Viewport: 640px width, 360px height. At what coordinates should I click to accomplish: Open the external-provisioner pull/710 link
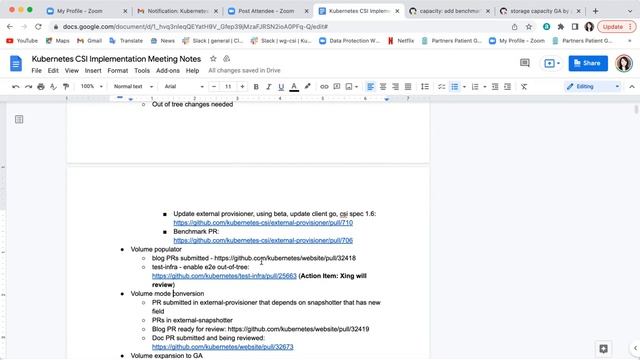[263, 222]
